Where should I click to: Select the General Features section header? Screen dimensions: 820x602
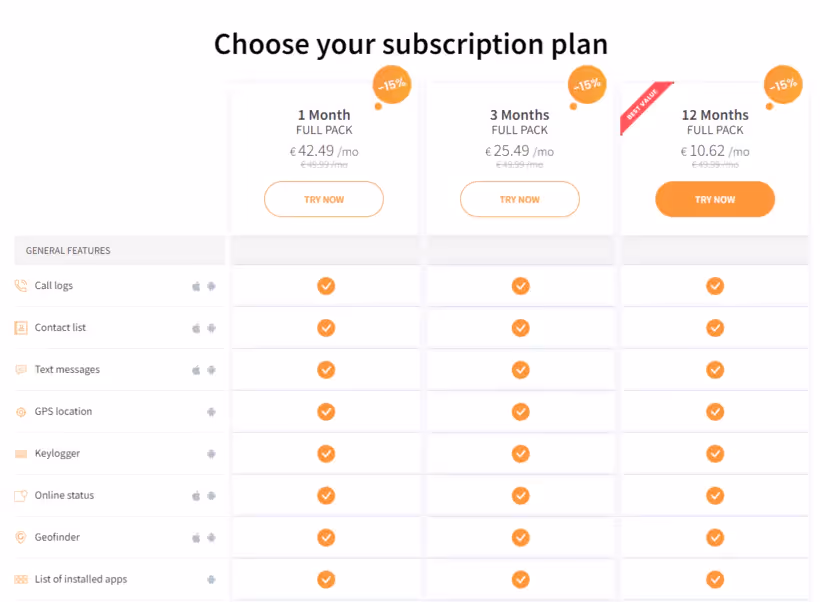click(120, 251)
